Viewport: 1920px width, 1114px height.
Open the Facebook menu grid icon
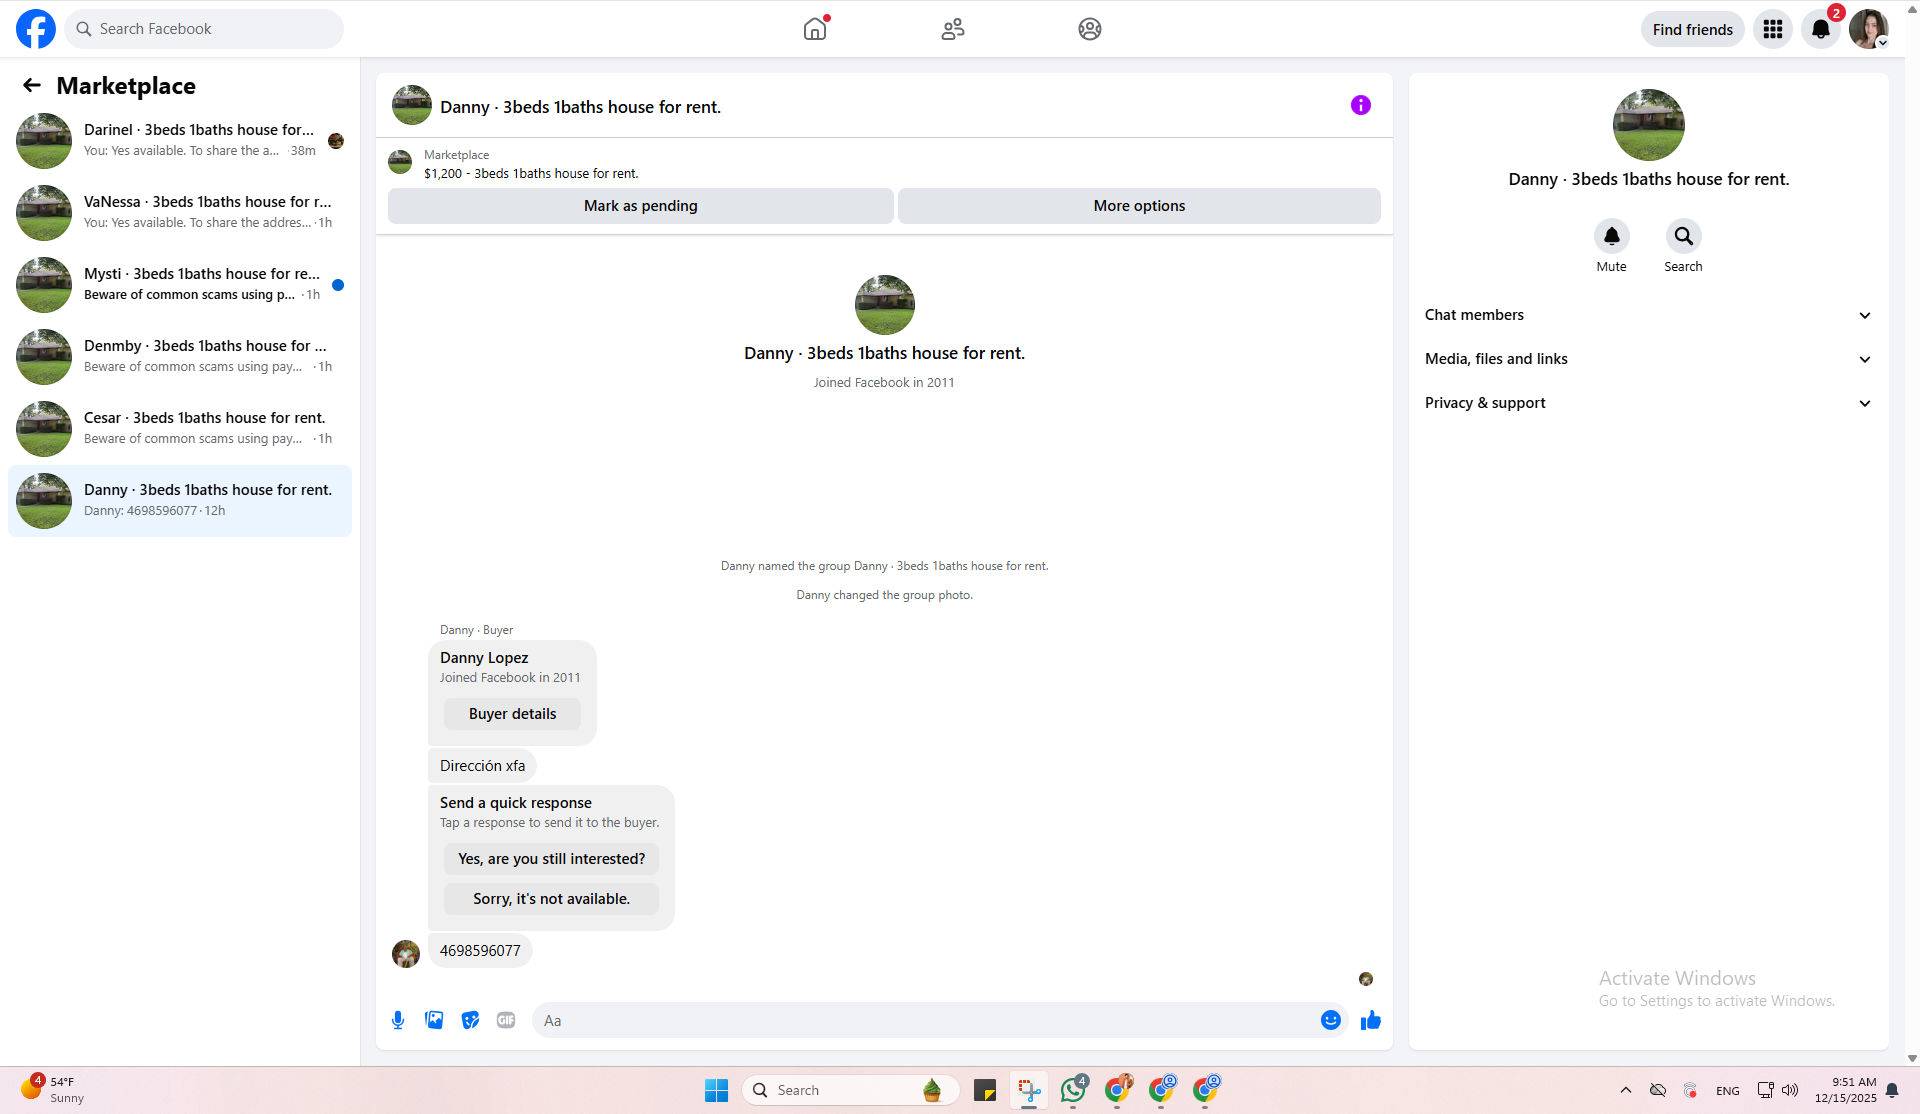[x=1773, y=29]
